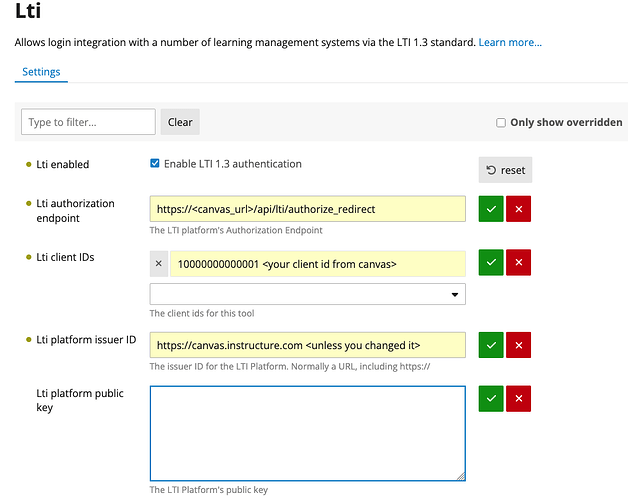Screen dimensions: 628x500
Task: Select the Lti enabled setting label
Action: (x=62, y=165)
